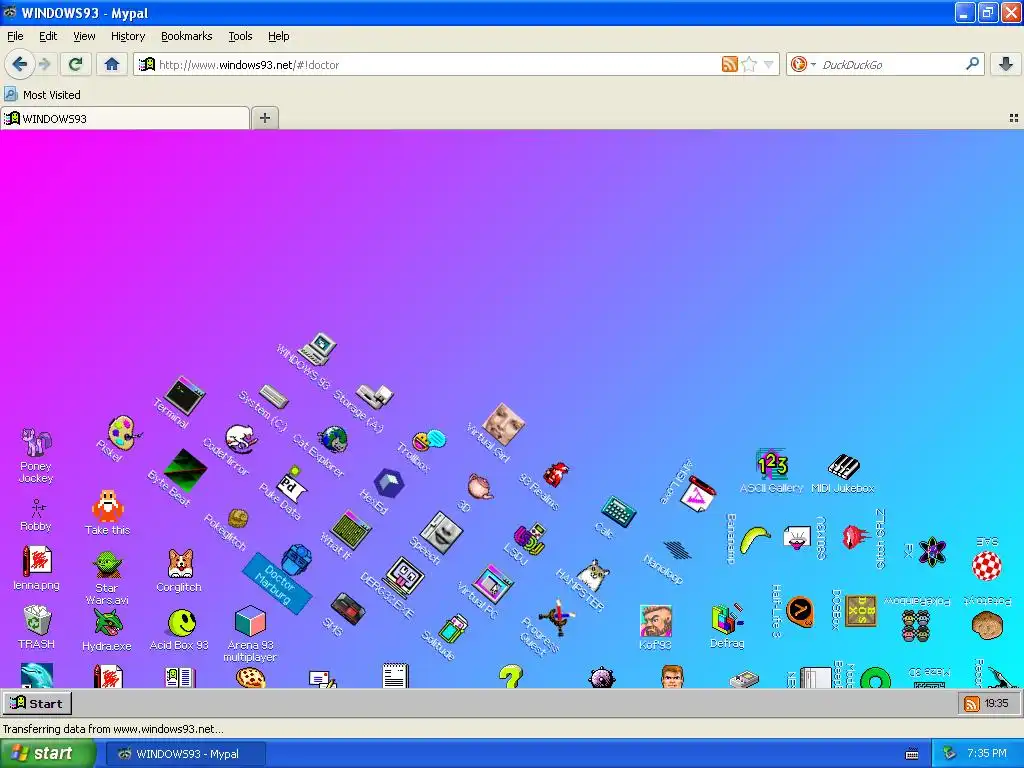Reload the current page
This screenshot has height=768, width=1024.
[x=76, y=64]
